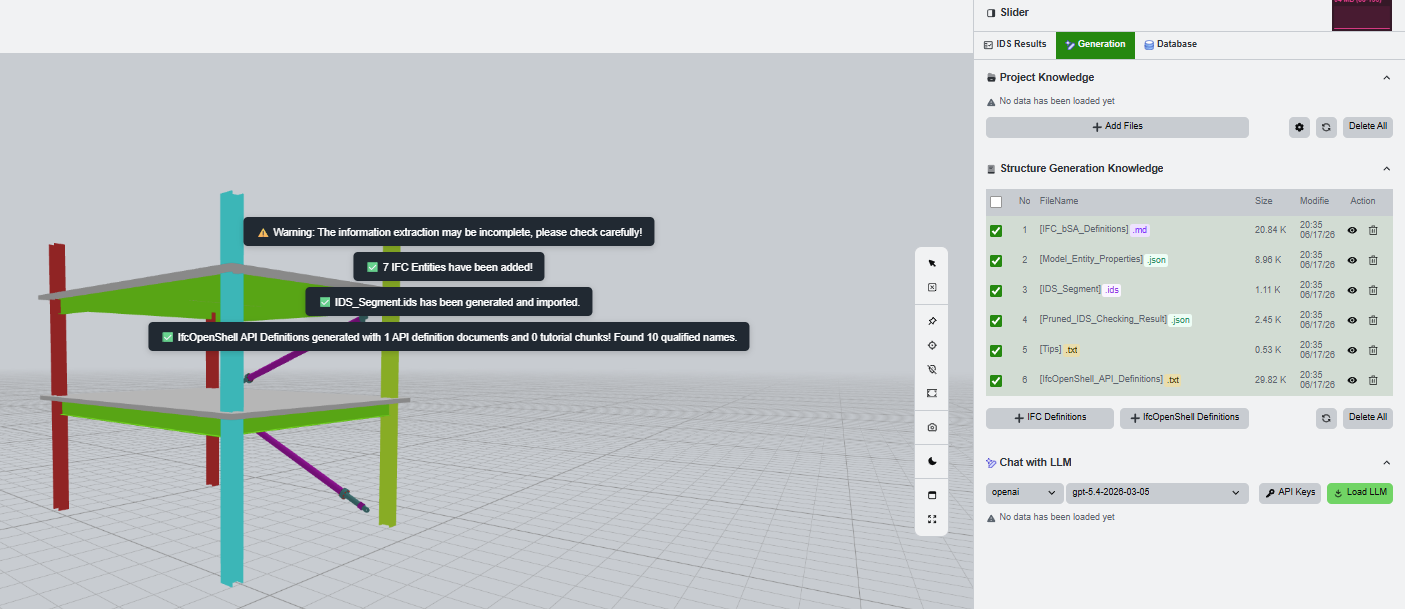Screen dimensions: 1405x609
Task: Click the IFC Definitions button
Action: click(1050, 418)
